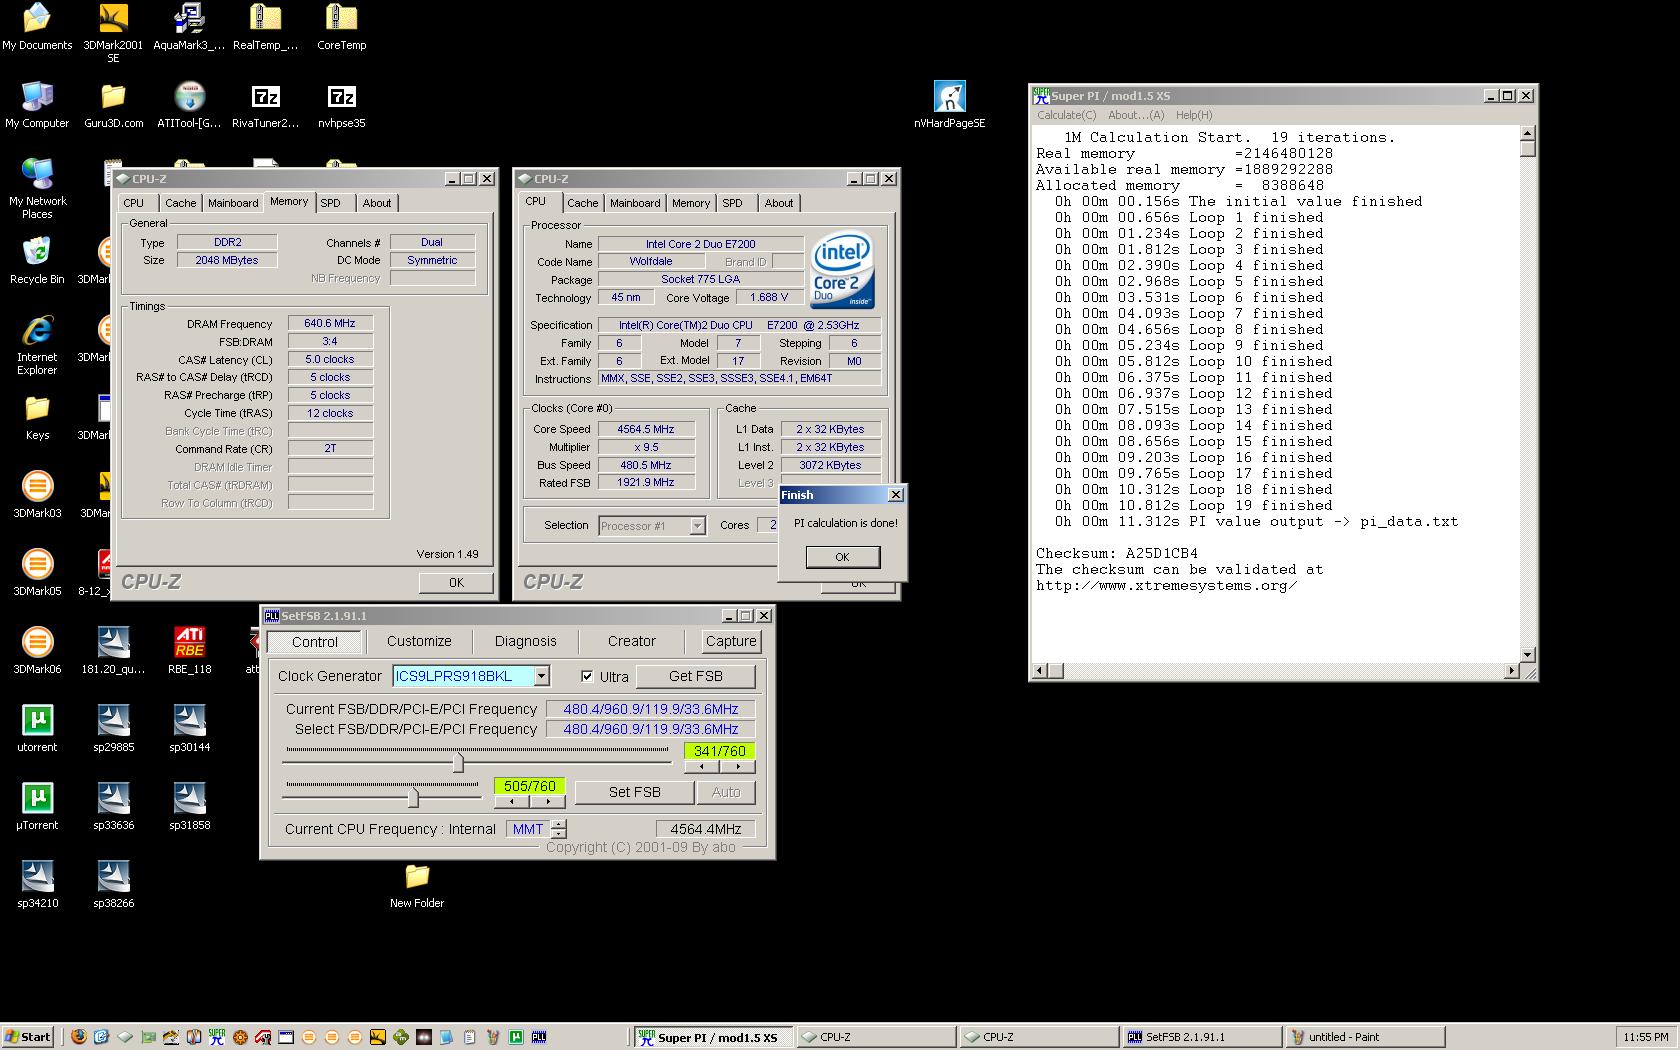Click the lower SetFSB frequency slider thumb
The height and width of the screenshot is (1050, 1680).
pyautogui.click(x=412, y=797)
